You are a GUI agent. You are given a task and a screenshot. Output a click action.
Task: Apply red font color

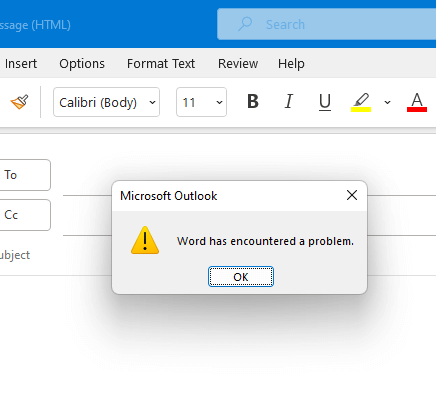tap(417, 102)
